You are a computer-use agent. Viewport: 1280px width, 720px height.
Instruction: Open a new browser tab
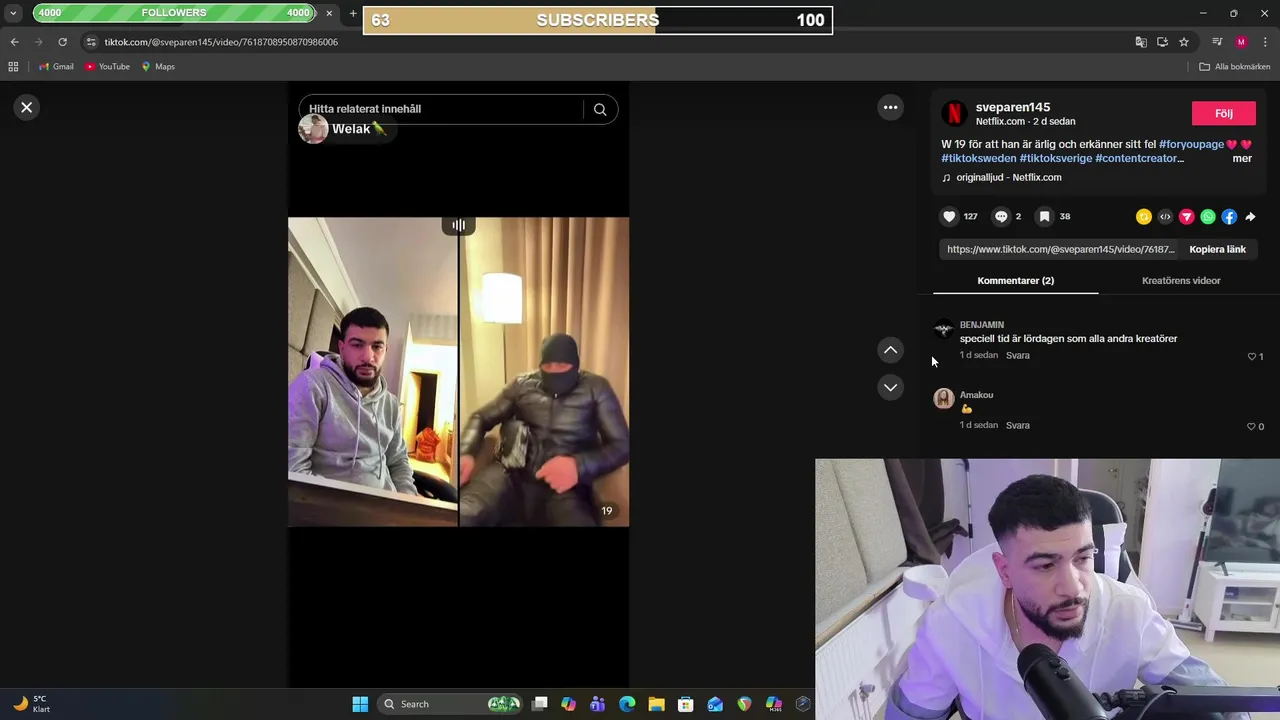[352, 13]
